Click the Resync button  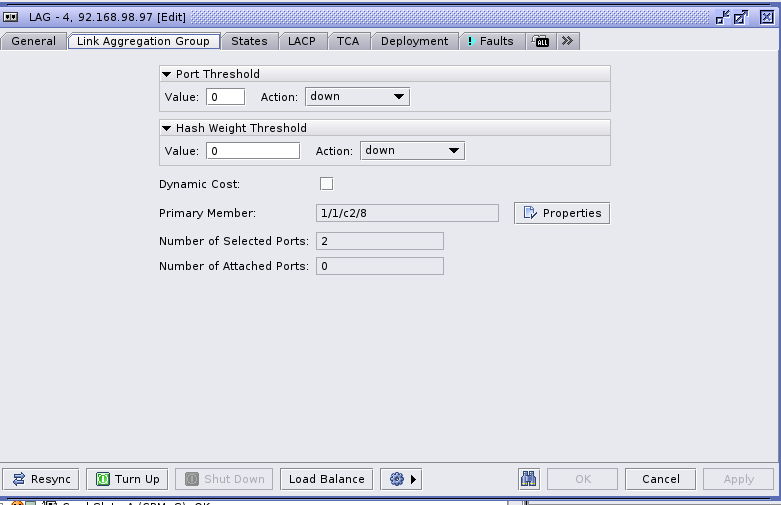41,479
